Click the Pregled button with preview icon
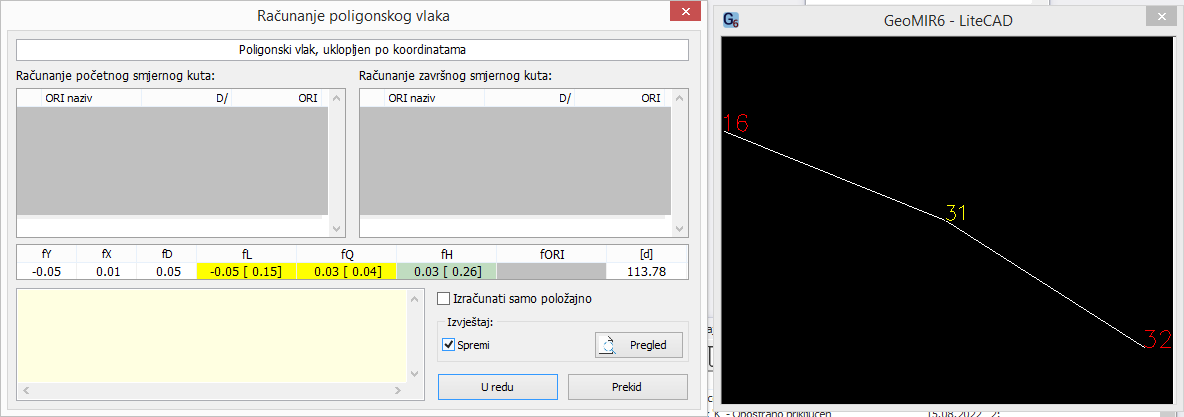This screenshot has width=1184, height=417. click(639, 345)
